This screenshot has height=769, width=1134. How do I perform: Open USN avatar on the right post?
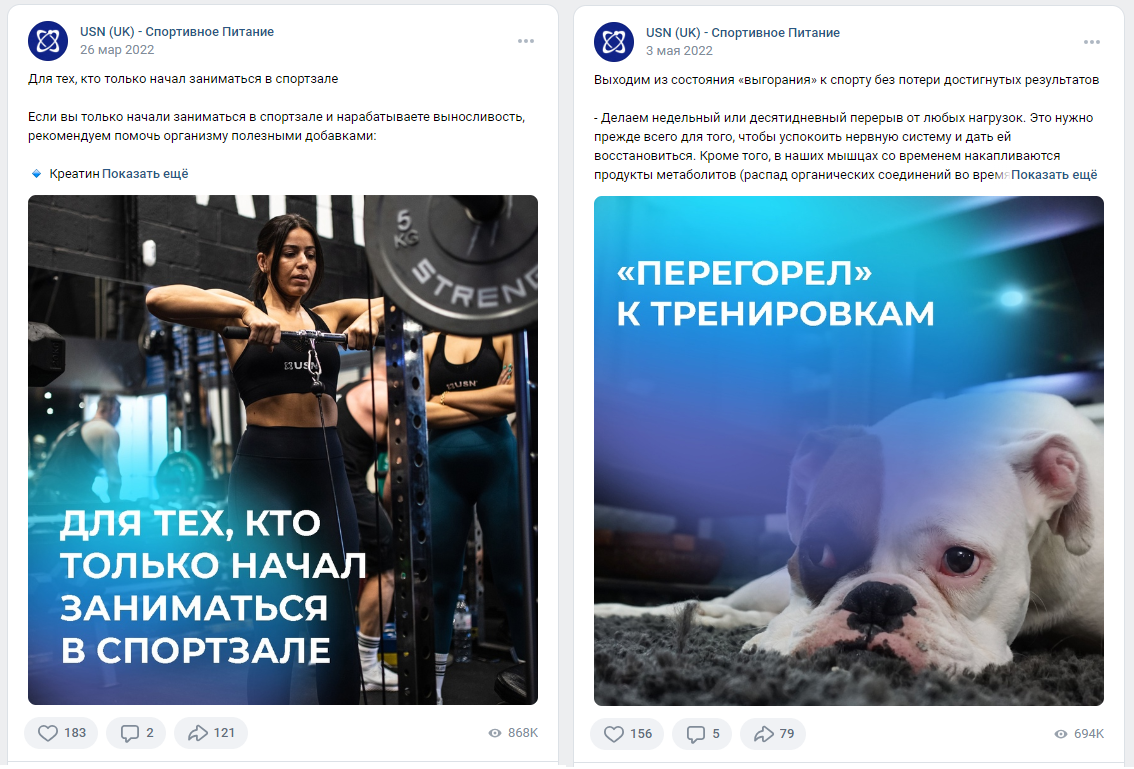(613, 42)
